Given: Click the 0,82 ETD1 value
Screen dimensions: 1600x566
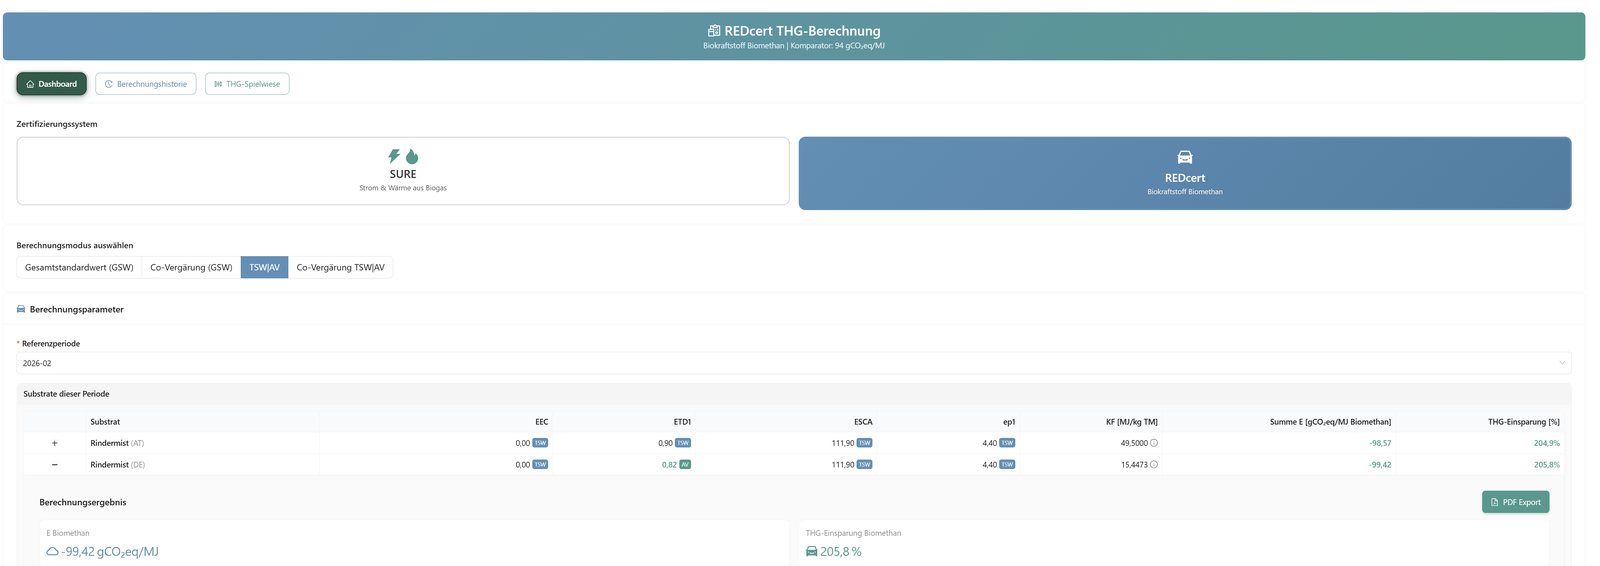Looking at the screenshot, I should pyautogui.click(x=669, y=465).
